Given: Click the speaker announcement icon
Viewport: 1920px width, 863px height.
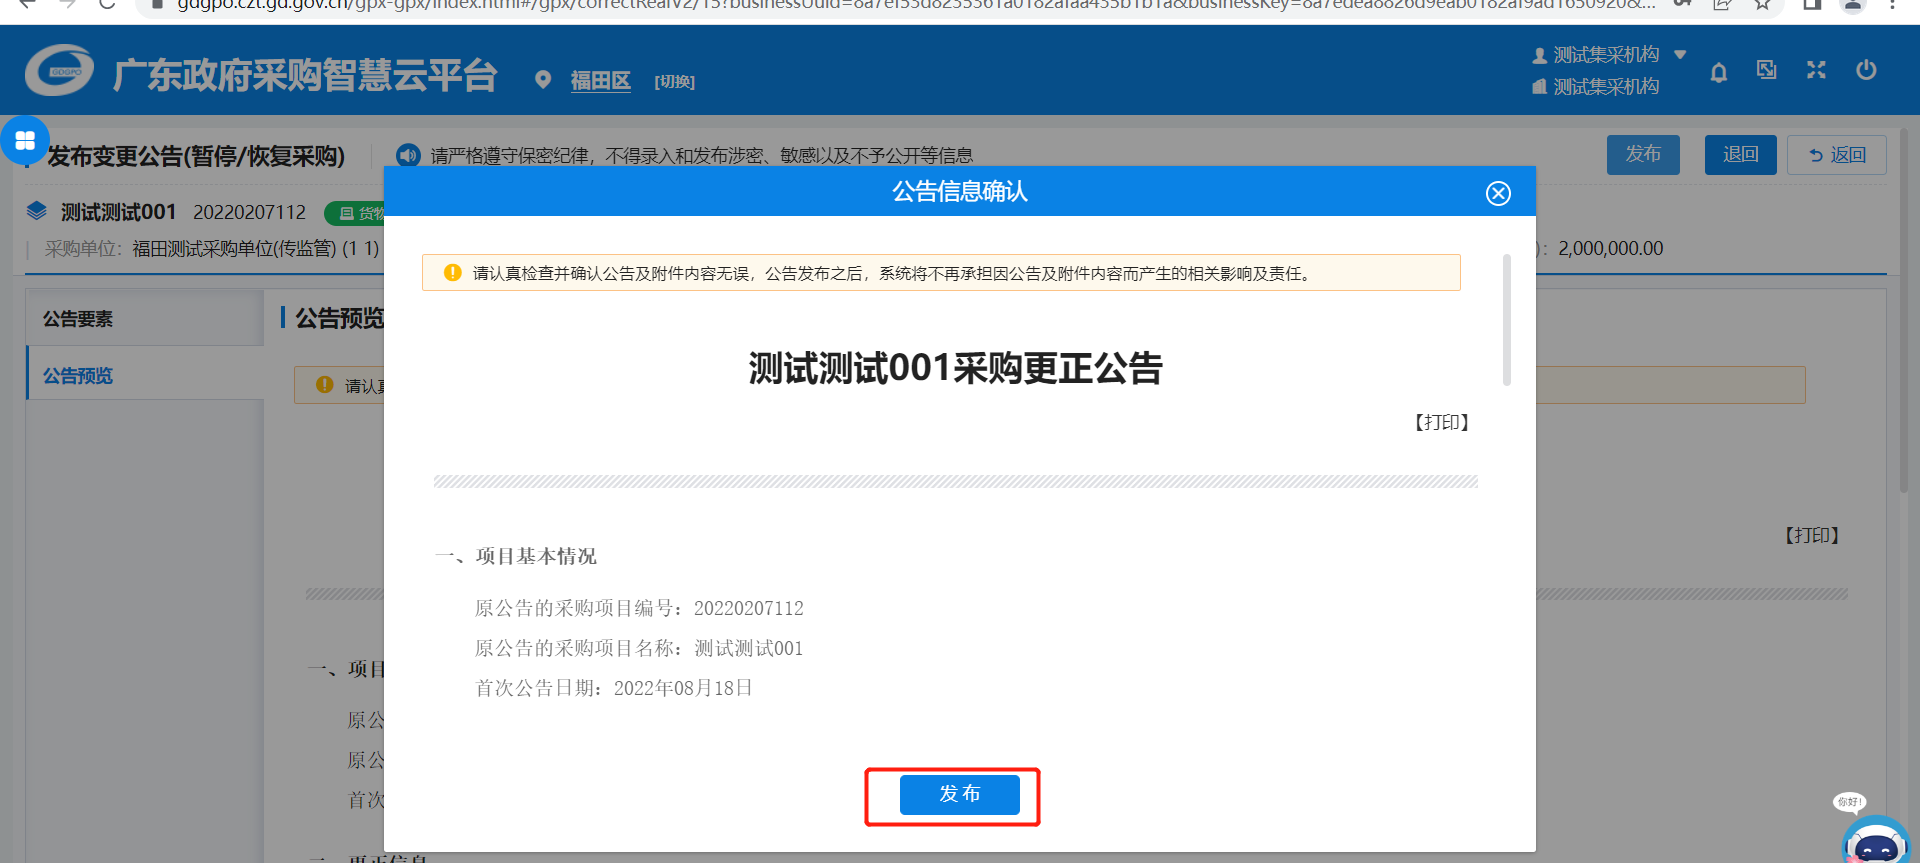Looking at the screenshot, I should click(408, 155).
